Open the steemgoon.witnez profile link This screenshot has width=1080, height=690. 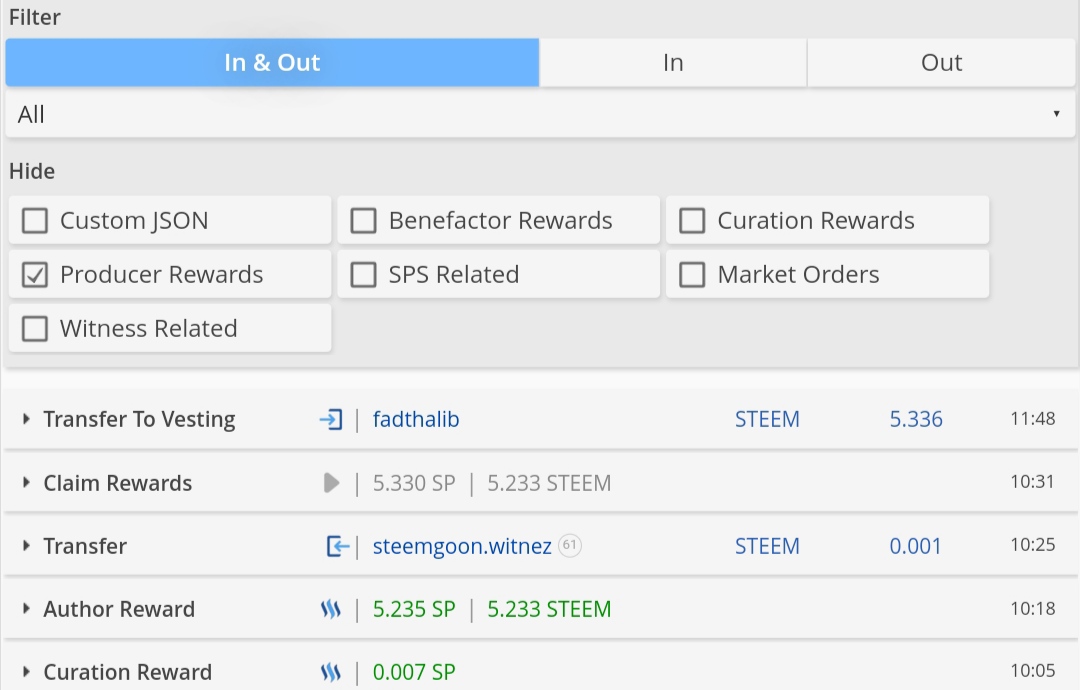tap(462, 546)
